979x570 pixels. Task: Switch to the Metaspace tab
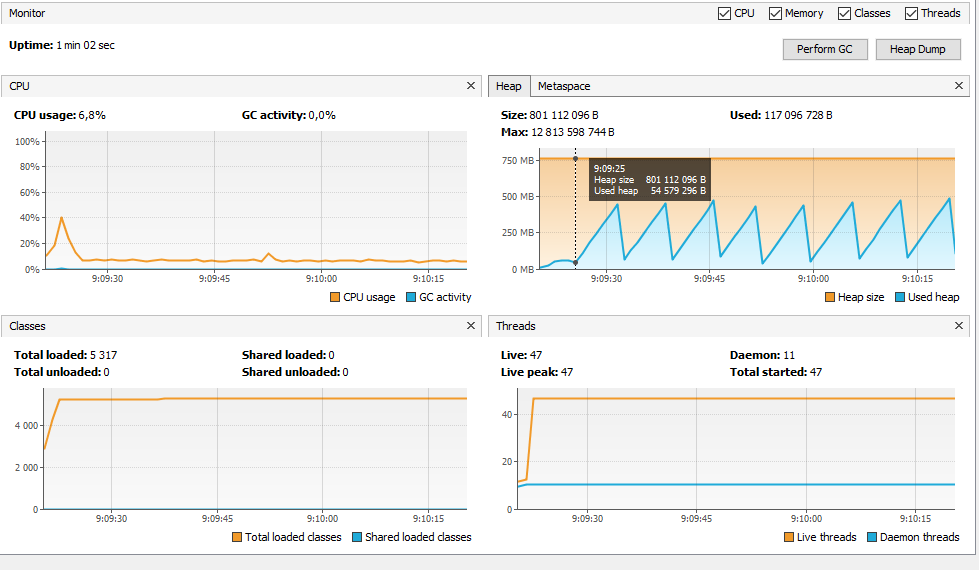pos(564,86)
